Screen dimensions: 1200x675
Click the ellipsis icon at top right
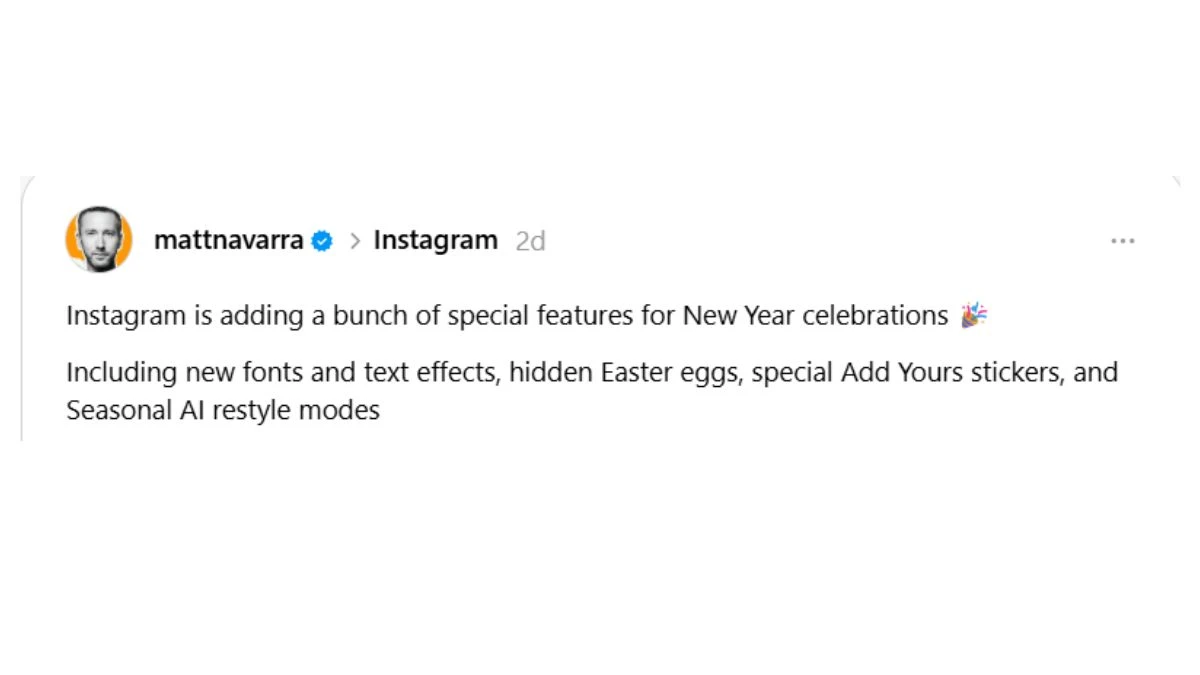1123,240
